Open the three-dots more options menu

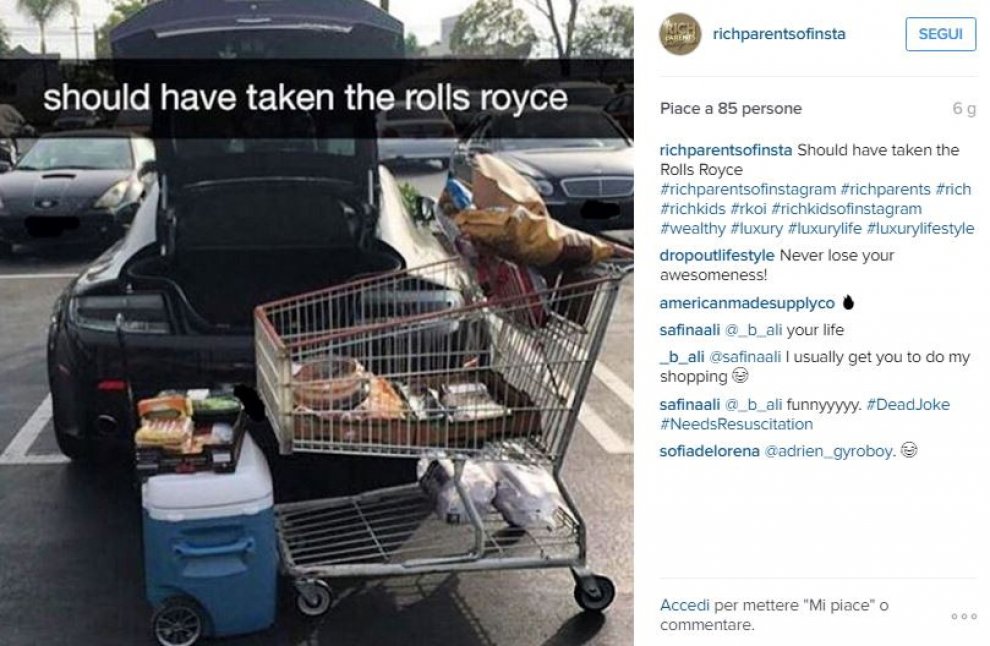coord(963,616)
